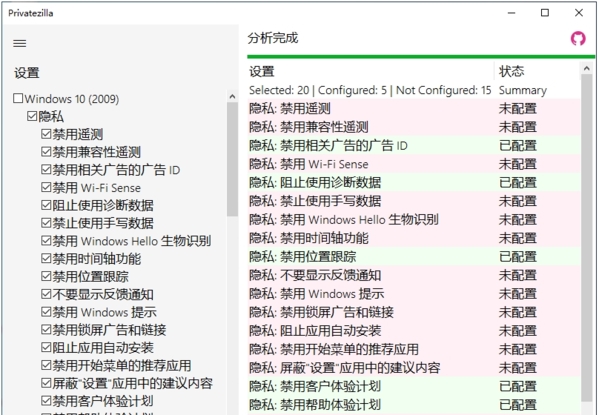Toggle 禁用 Windows 提示 checkbox

[x=46, y=312]
